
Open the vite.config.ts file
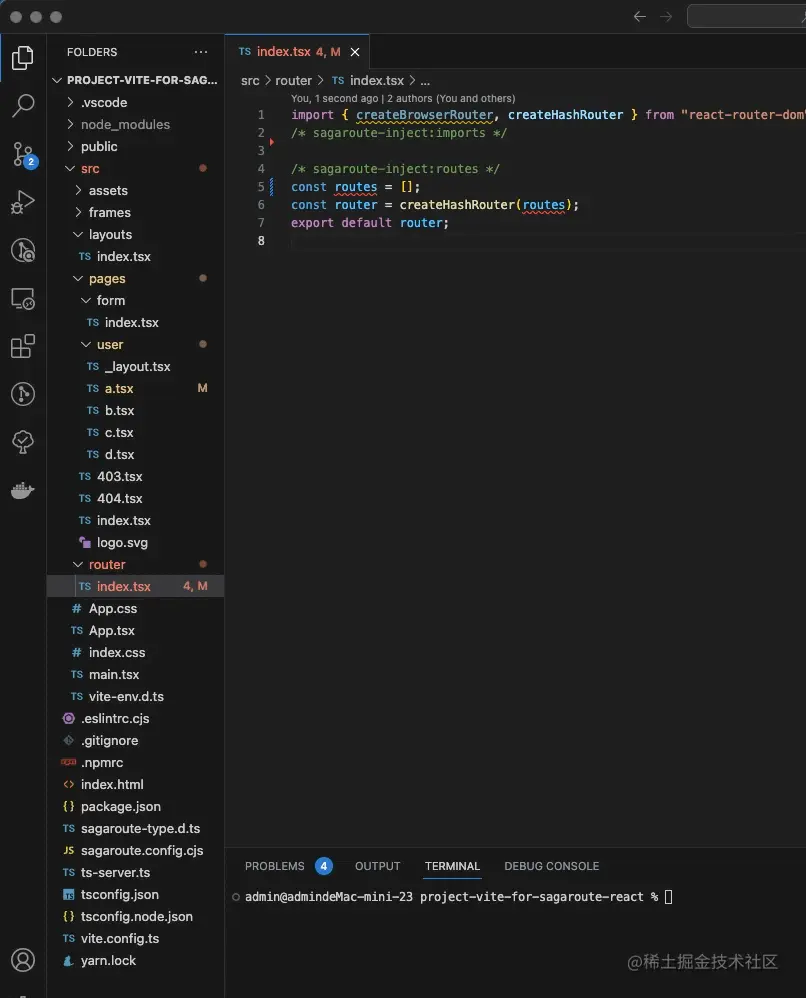coord(136,939)
